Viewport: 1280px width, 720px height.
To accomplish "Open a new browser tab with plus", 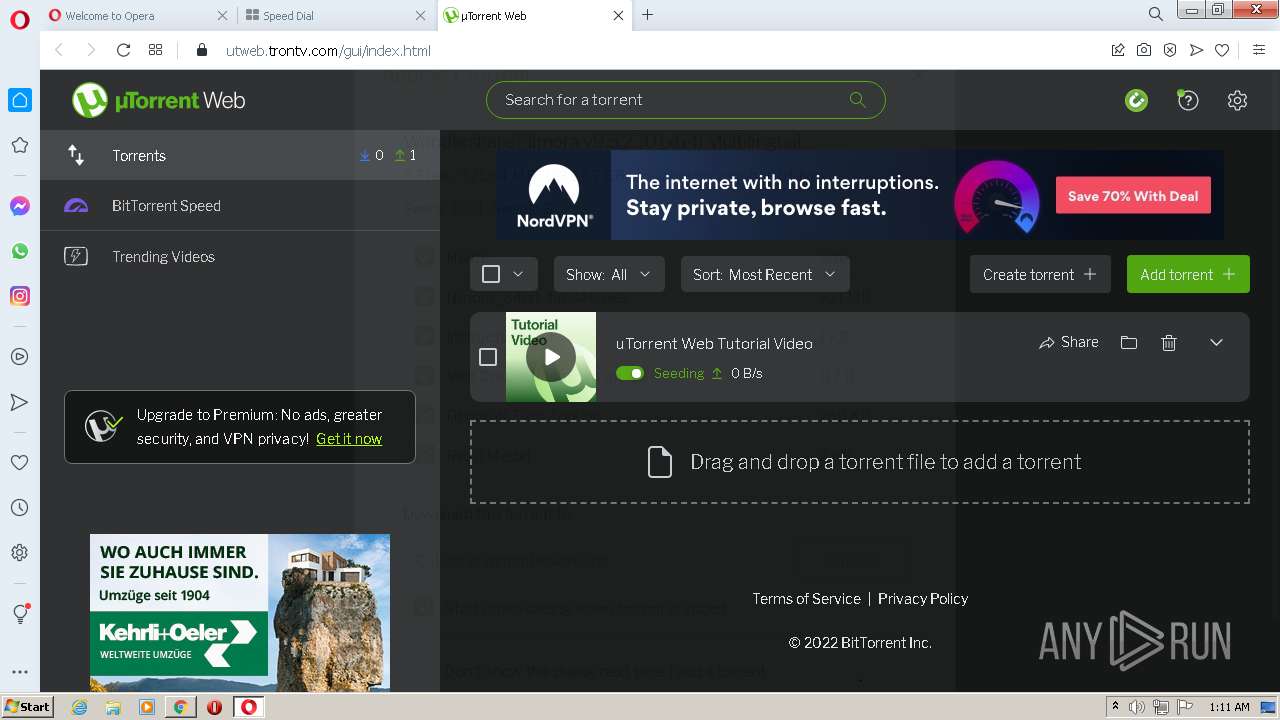I will 648,15.
